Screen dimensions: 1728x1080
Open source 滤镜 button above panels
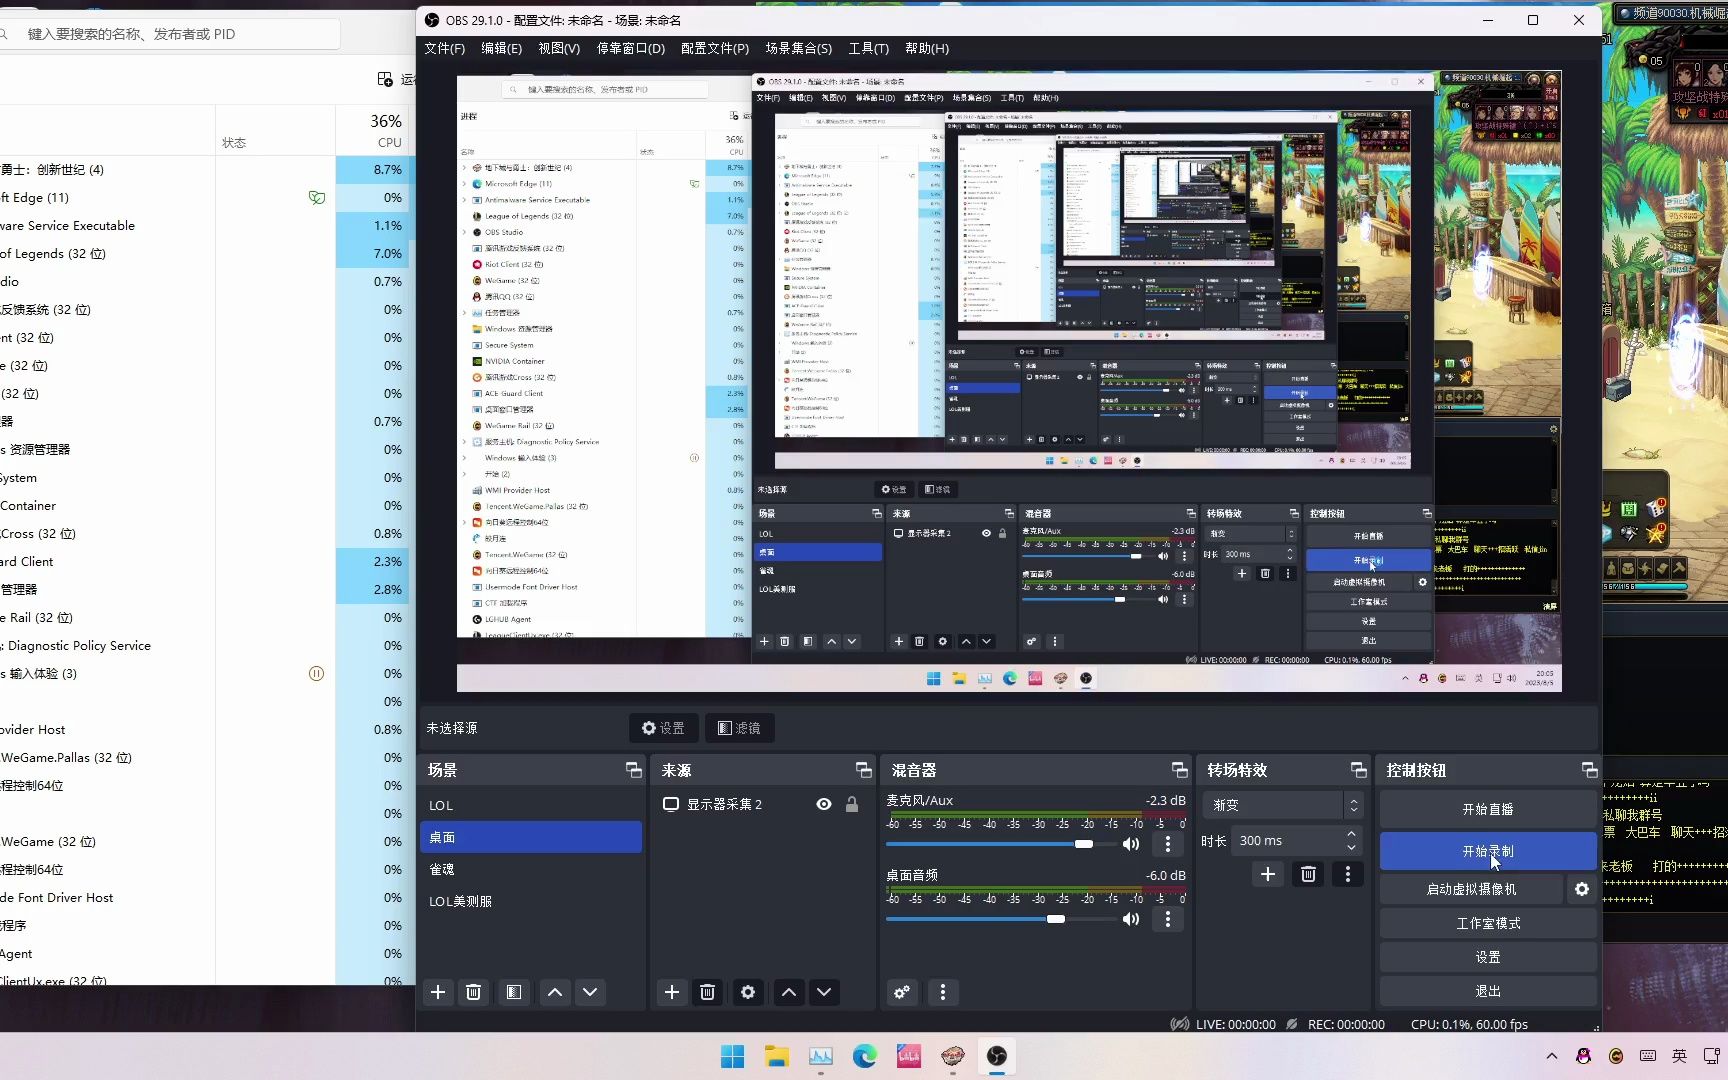point(740,728)
